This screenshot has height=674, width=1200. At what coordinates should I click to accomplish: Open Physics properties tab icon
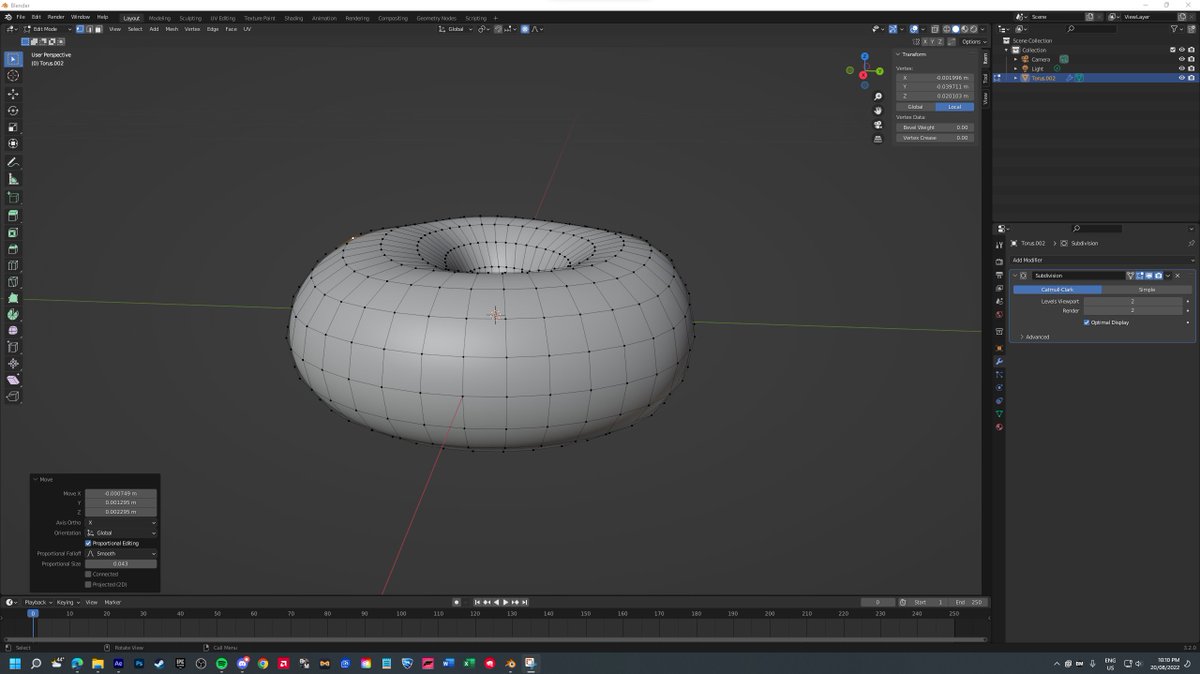(999, 387)
